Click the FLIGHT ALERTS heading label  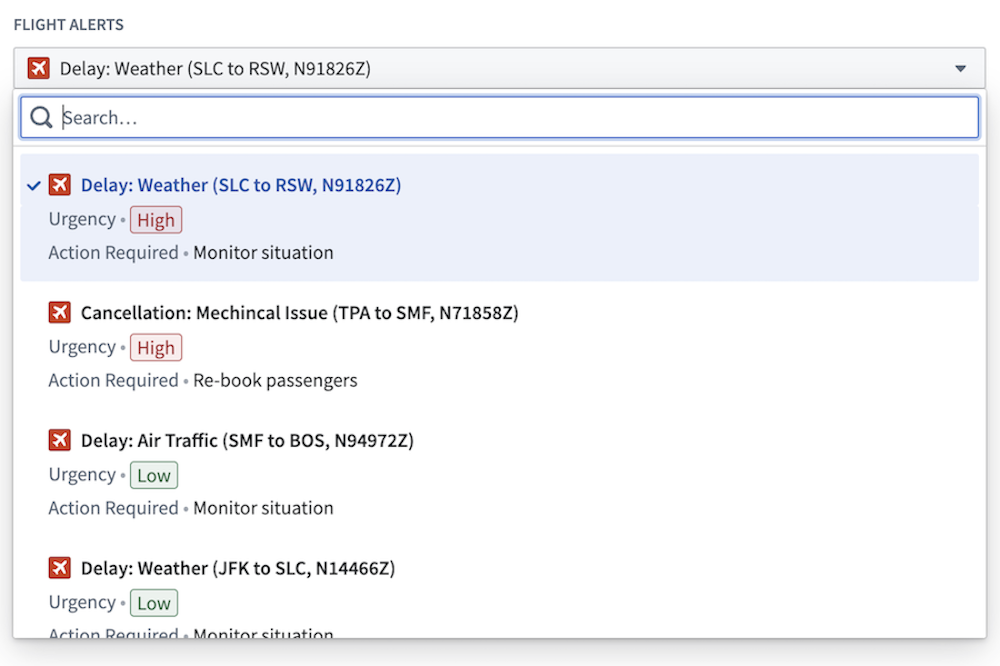click(x=69, y=25)
